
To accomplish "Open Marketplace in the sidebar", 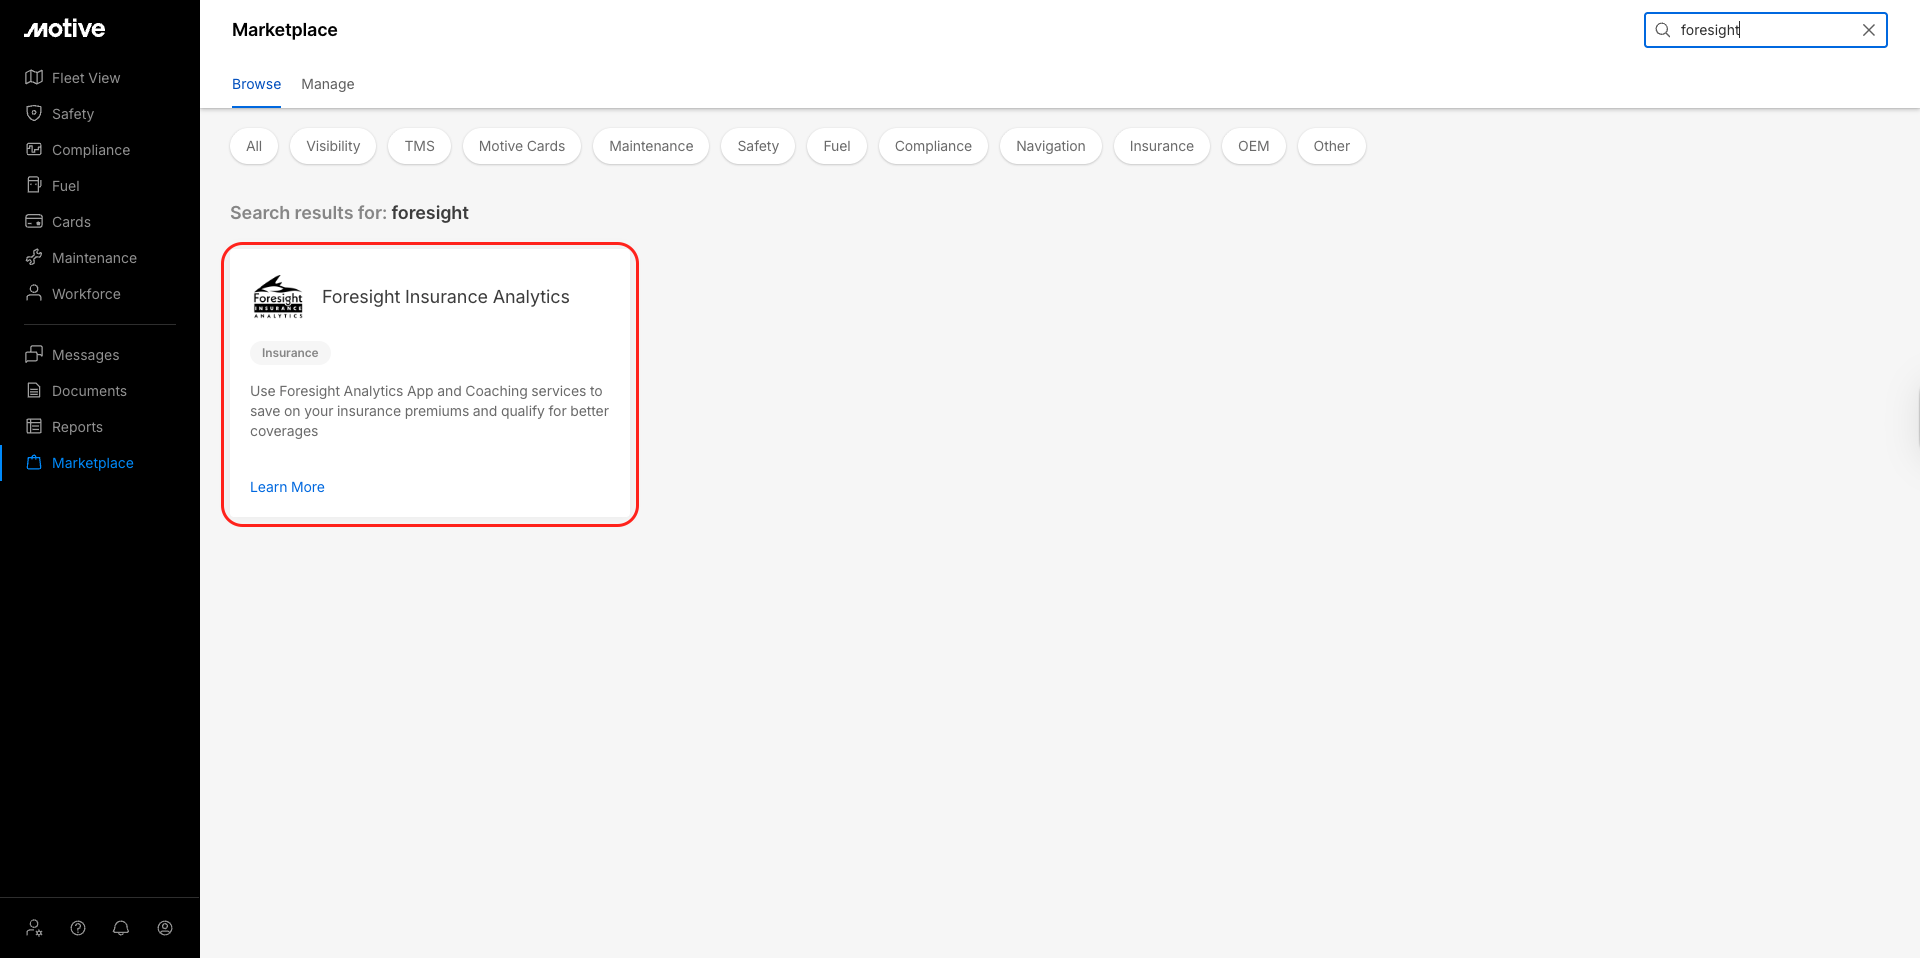I will tap(93, 463).
